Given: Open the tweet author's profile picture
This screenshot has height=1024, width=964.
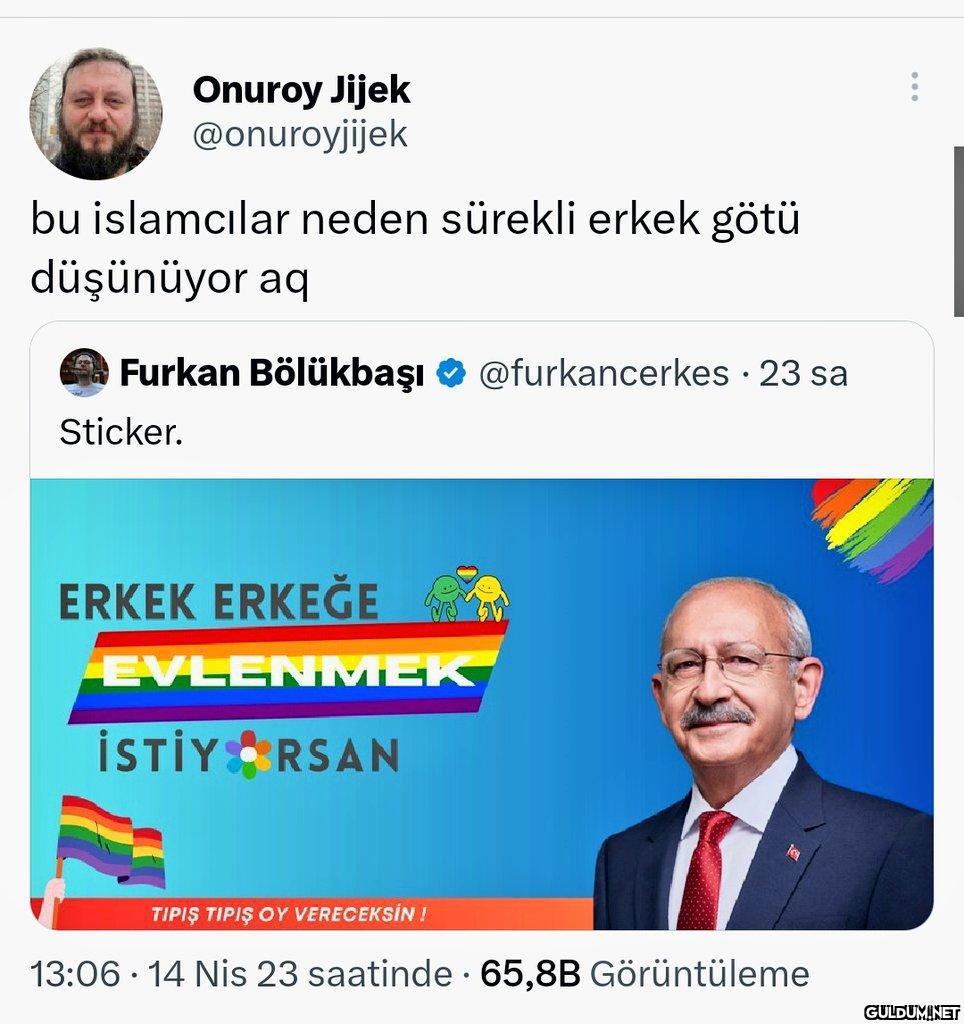Looking at the screenshot, I should coord(96,113).
